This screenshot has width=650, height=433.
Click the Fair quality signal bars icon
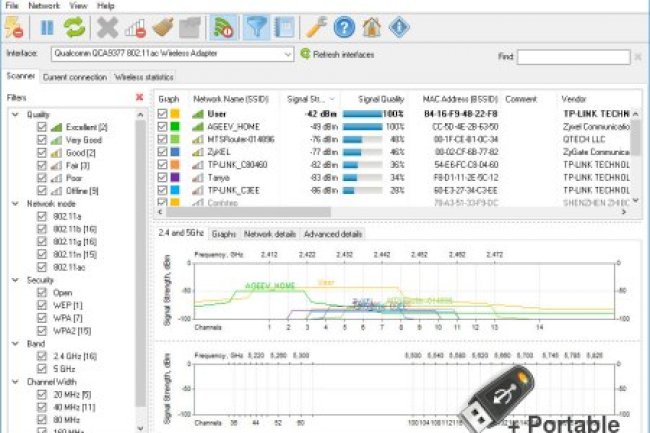(x=56, y=166)
